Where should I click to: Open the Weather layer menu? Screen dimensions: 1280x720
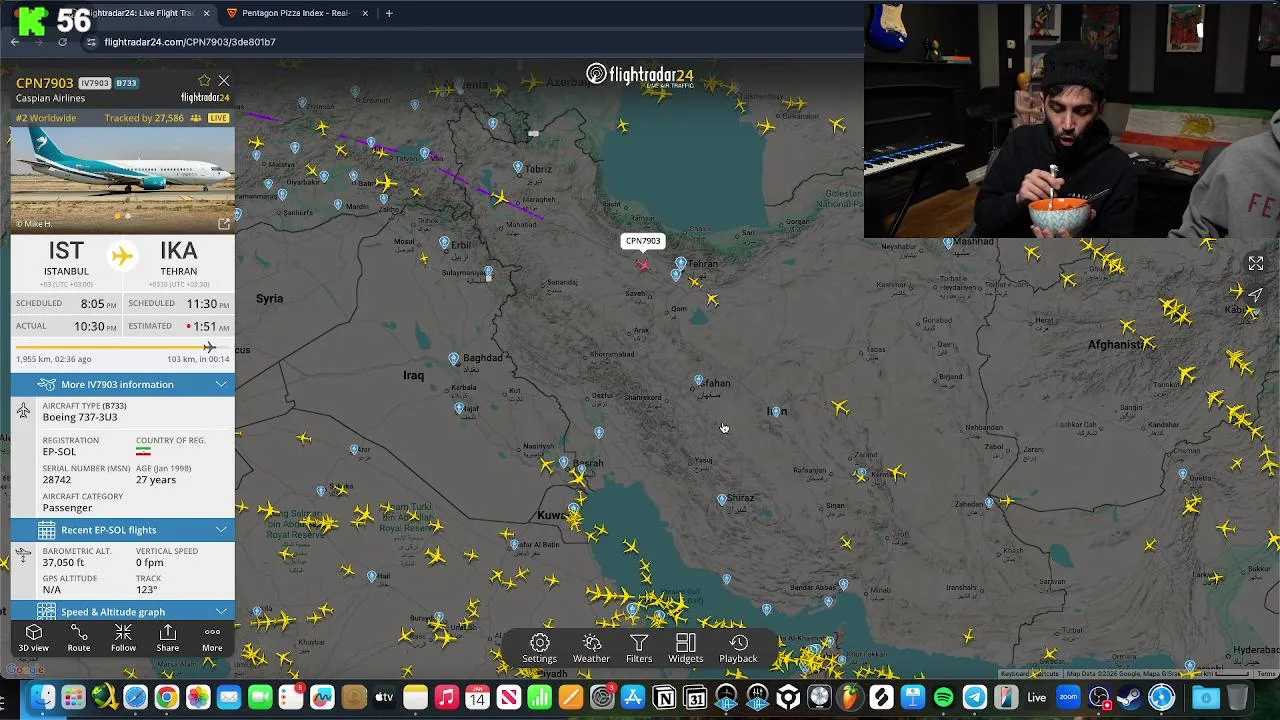(x=591, y=648)
